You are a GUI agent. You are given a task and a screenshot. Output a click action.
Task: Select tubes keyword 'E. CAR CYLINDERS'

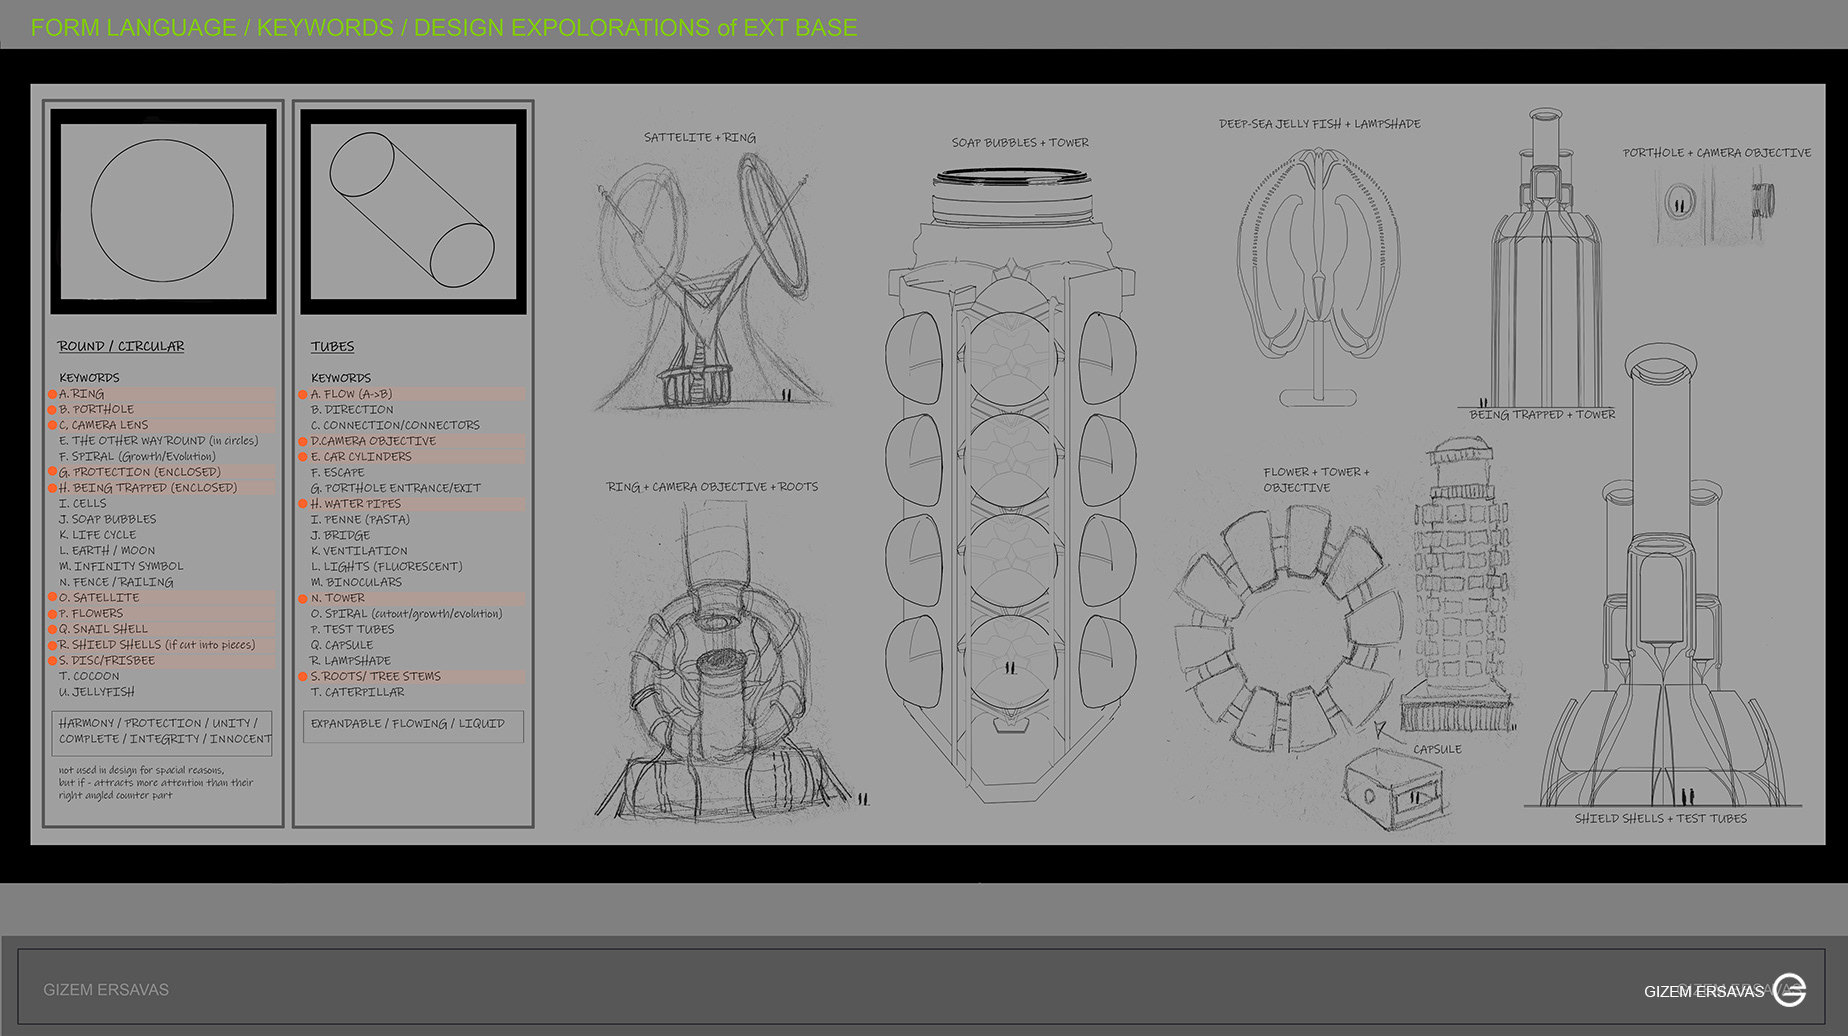[x=361, y=457]
